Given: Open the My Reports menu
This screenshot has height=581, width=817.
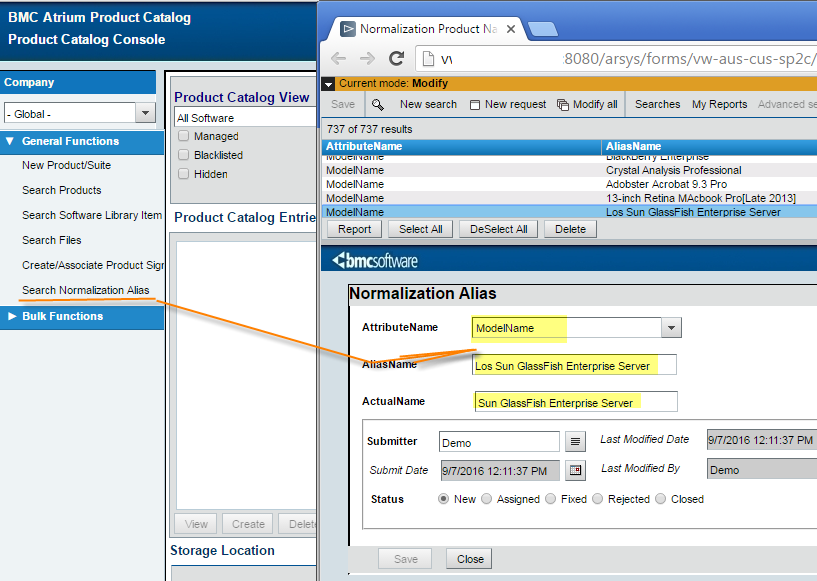Looking at the screenshot, I should click(719, 104).
